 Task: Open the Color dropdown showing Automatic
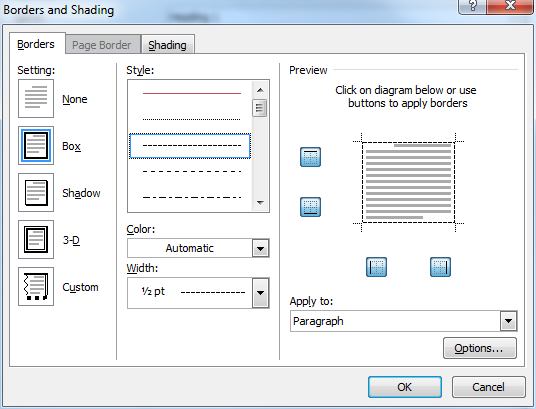tap(198, 248)
